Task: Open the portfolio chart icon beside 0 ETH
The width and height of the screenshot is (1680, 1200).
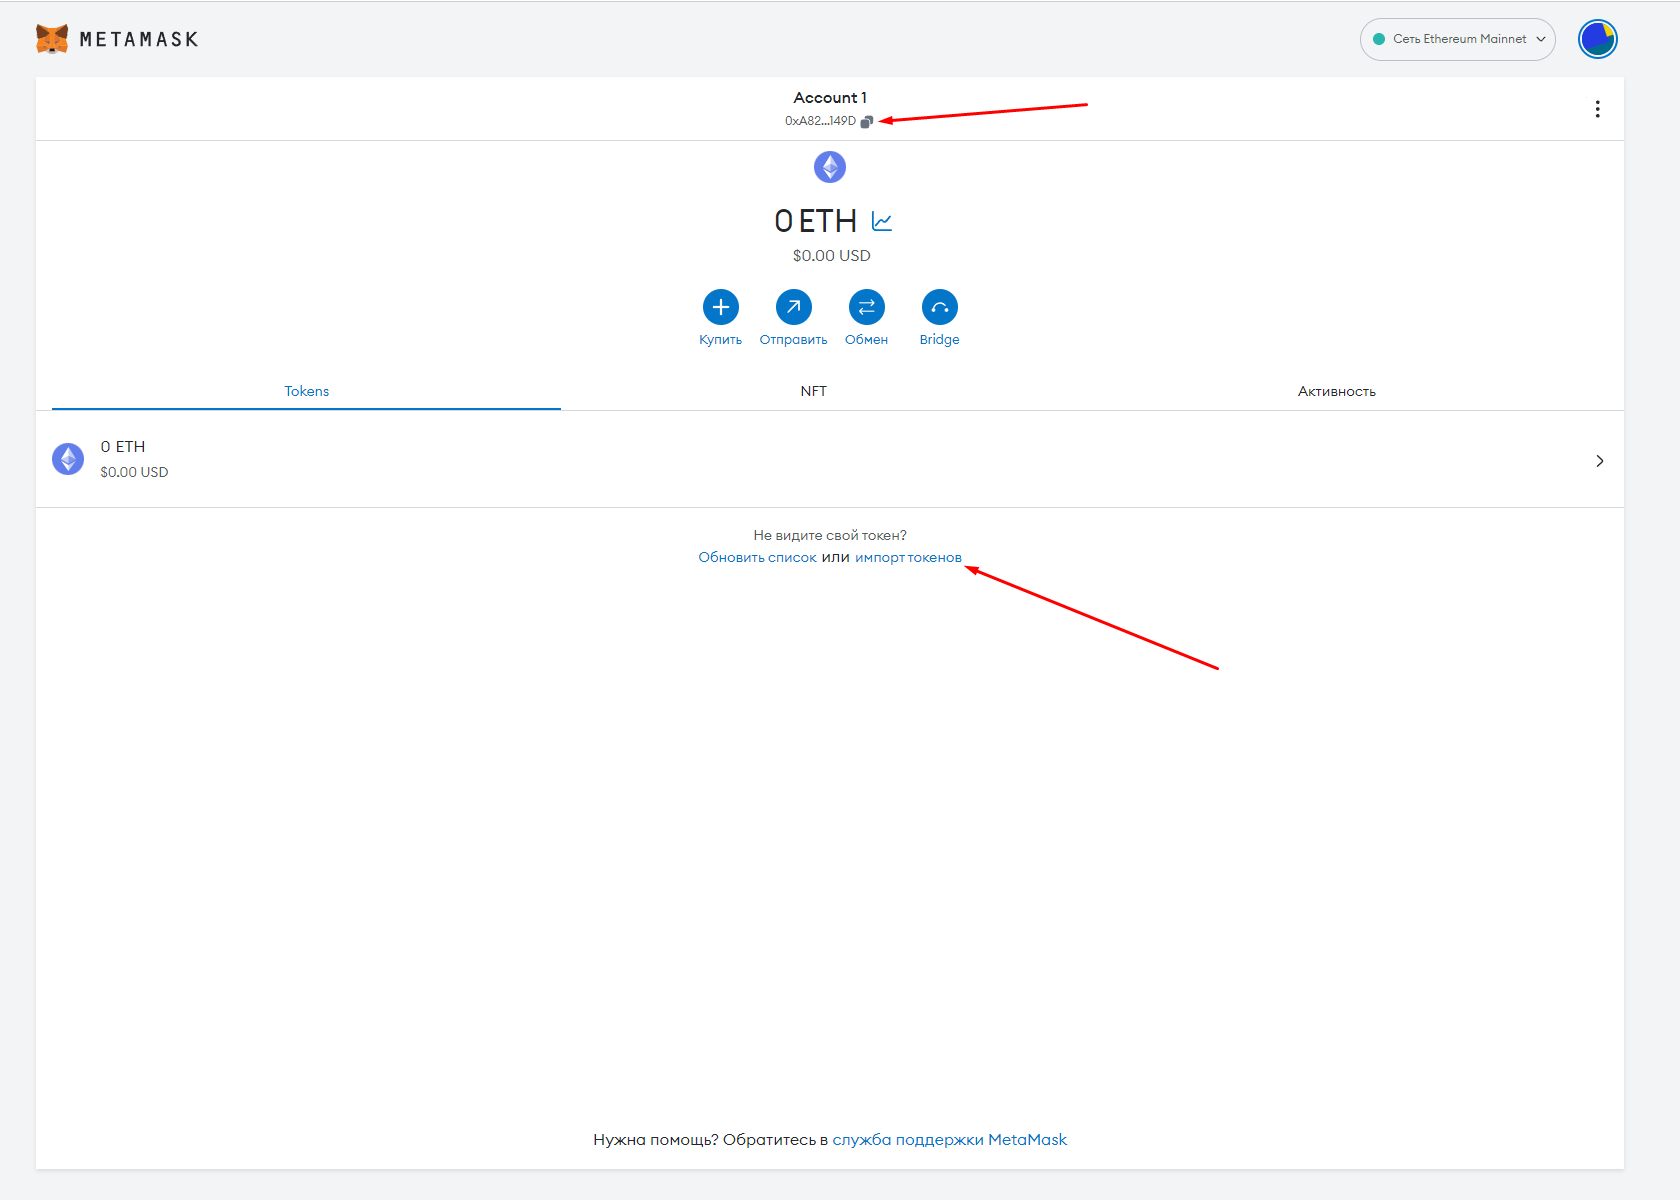Action: click(x=881, y=220)
